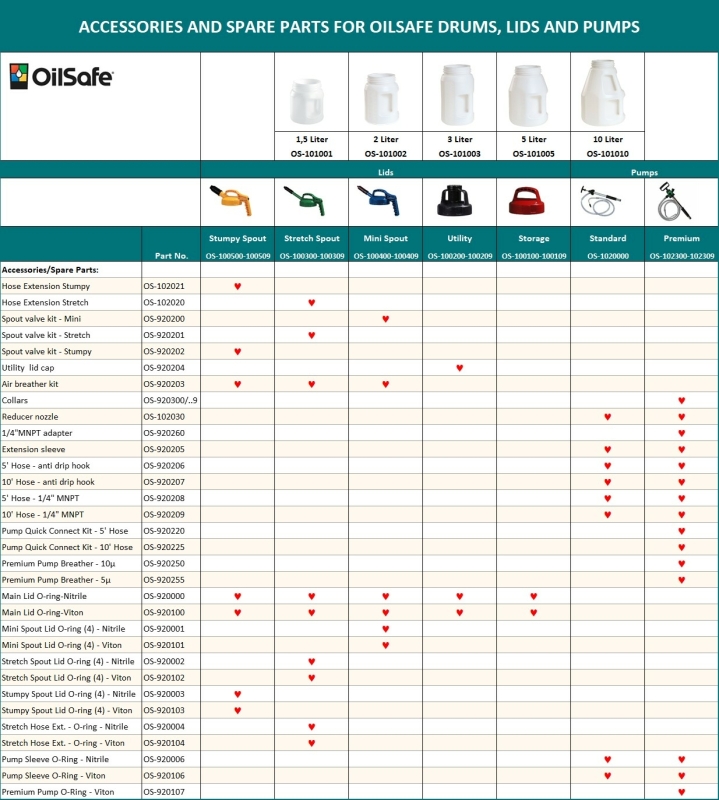Select the yellow Stumpy Spout lid image
The height and width of the screenshot is (800, 719).
237,201
